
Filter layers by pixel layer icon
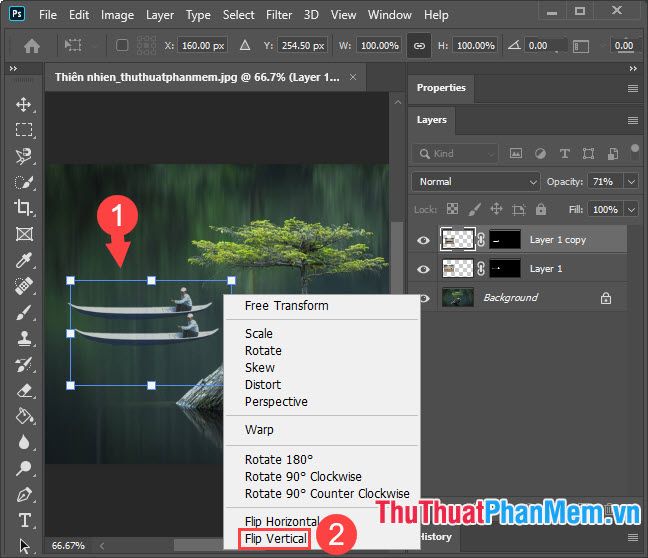tap(516, 154)
